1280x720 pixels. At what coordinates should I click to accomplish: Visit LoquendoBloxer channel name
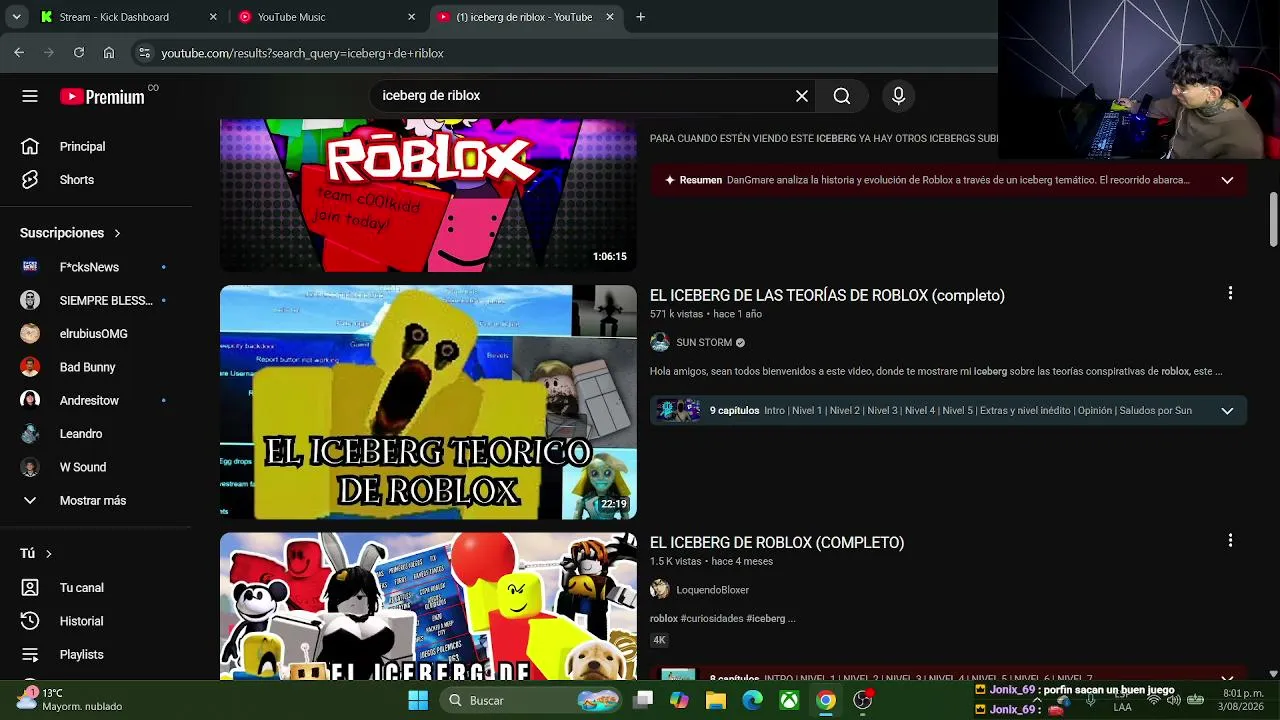click(712, 590)
